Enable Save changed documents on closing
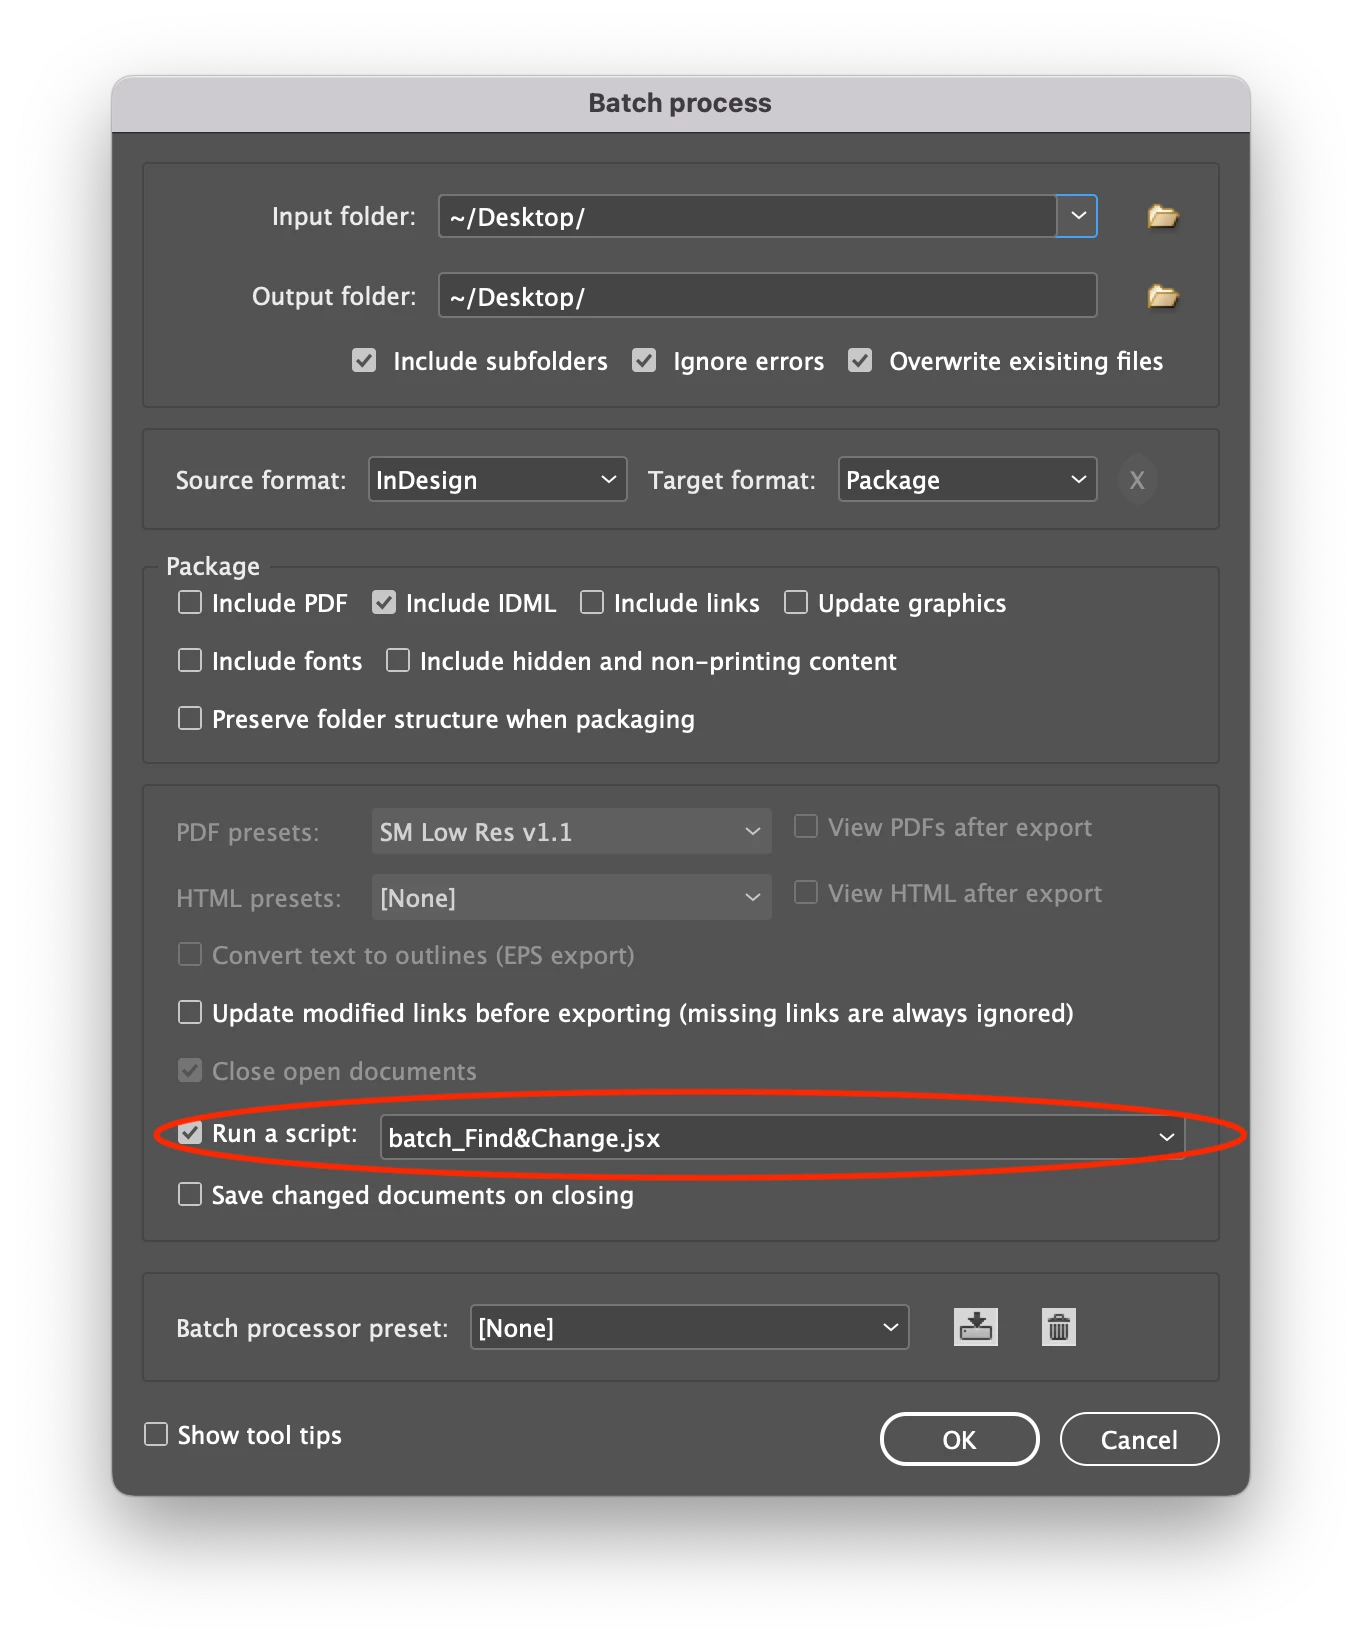This screenshot has height=1644, width=1362. tap(190, 1194)
